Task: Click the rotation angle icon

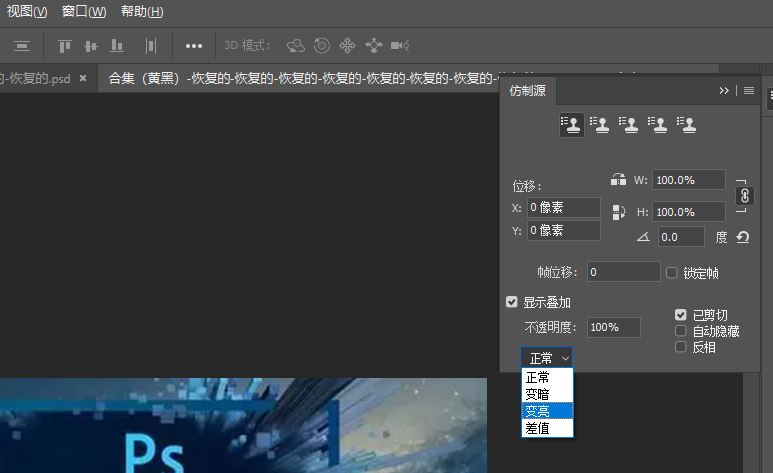Action: [643, 237]
